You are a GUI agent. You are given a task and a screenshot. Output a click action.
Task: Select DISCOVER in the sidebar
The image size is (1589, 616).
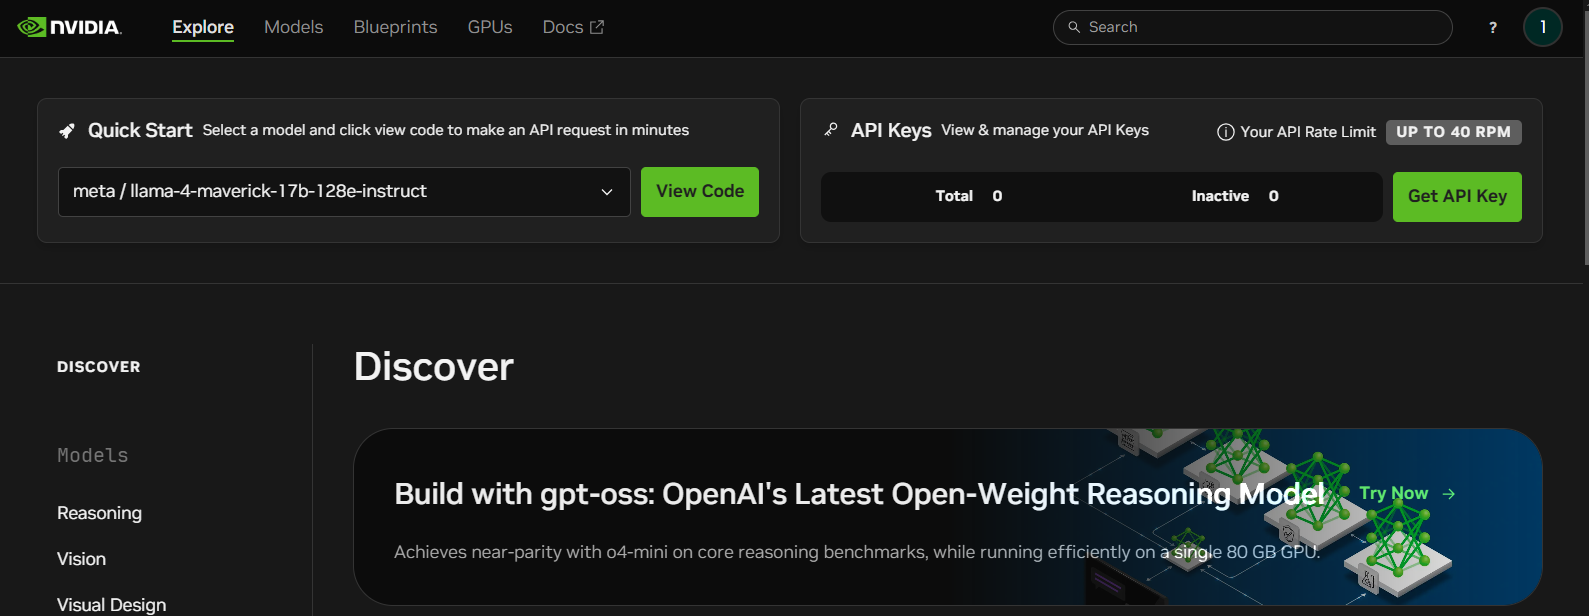pos(99,367)
